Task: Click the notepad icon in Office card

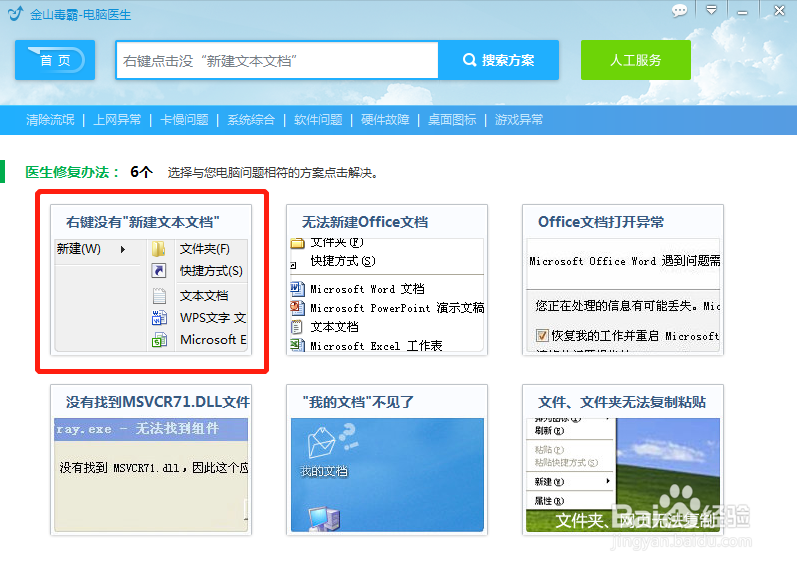Action: [296, 327]
